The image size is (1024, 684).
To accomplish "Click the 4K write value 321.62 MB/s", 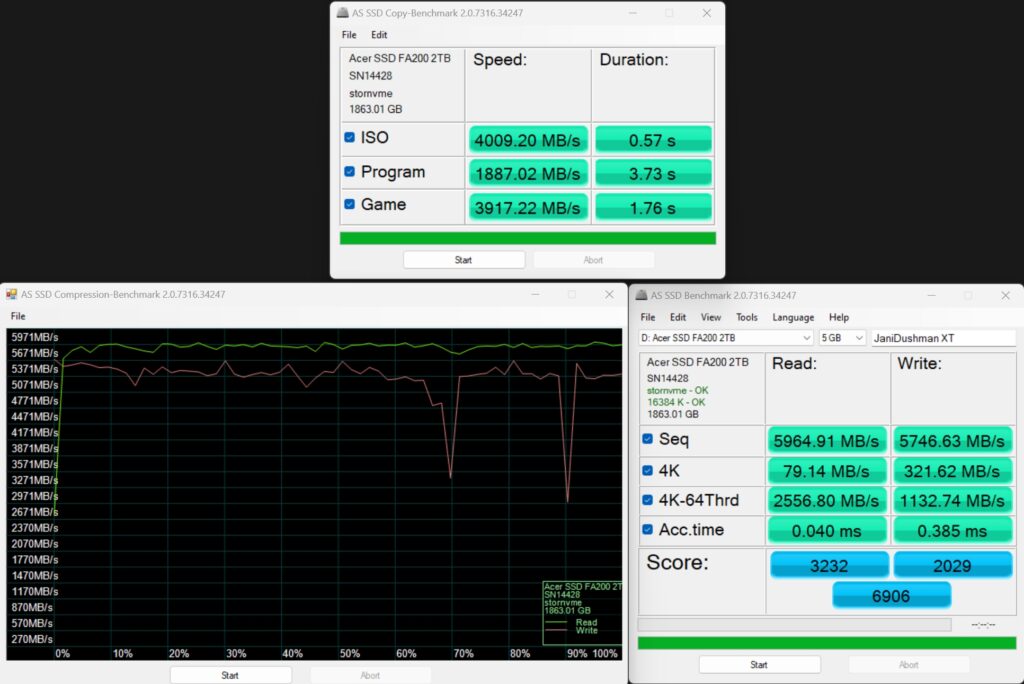I will click(x=952, y=471).
